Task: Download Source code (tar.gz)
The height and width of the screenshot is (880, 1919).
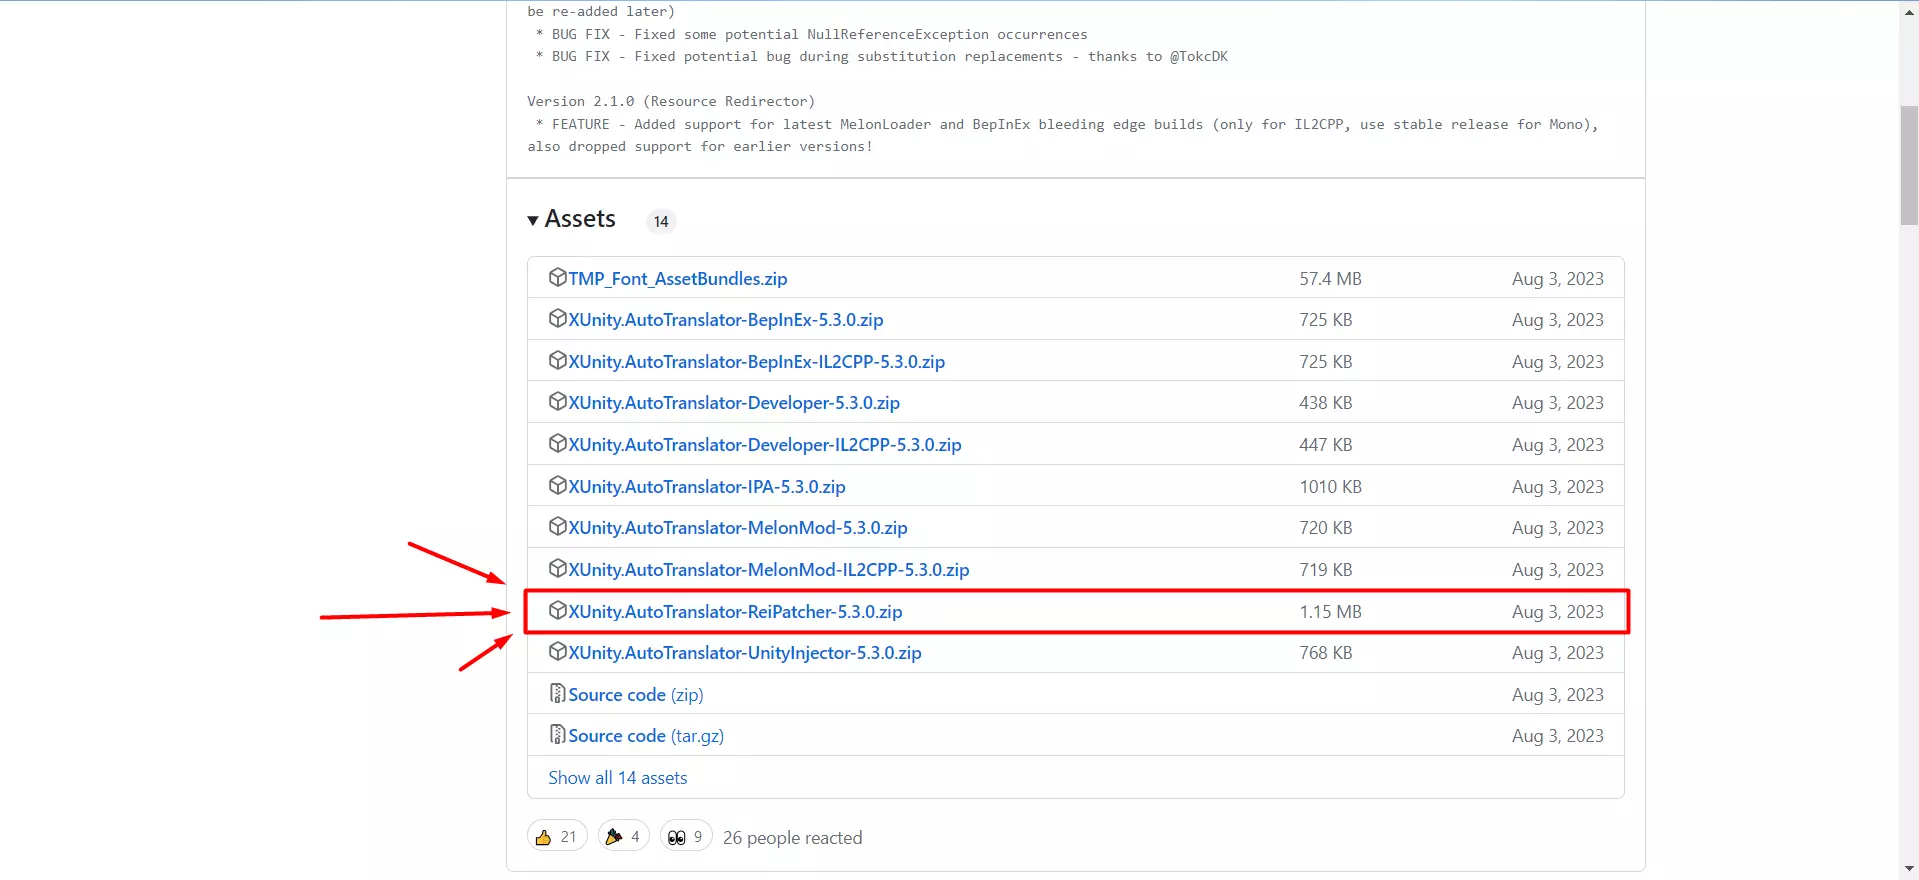Action: (646, 736)
